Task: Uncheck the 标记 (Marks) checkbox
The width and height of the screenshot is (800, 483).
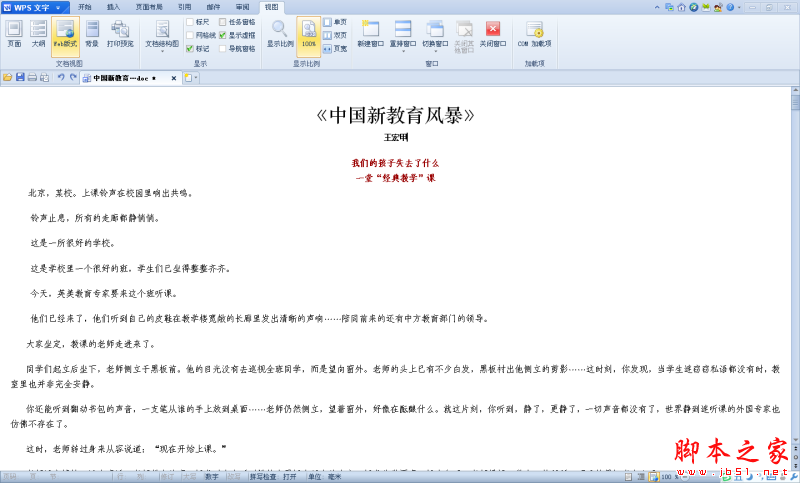Action: coord(190,48)
